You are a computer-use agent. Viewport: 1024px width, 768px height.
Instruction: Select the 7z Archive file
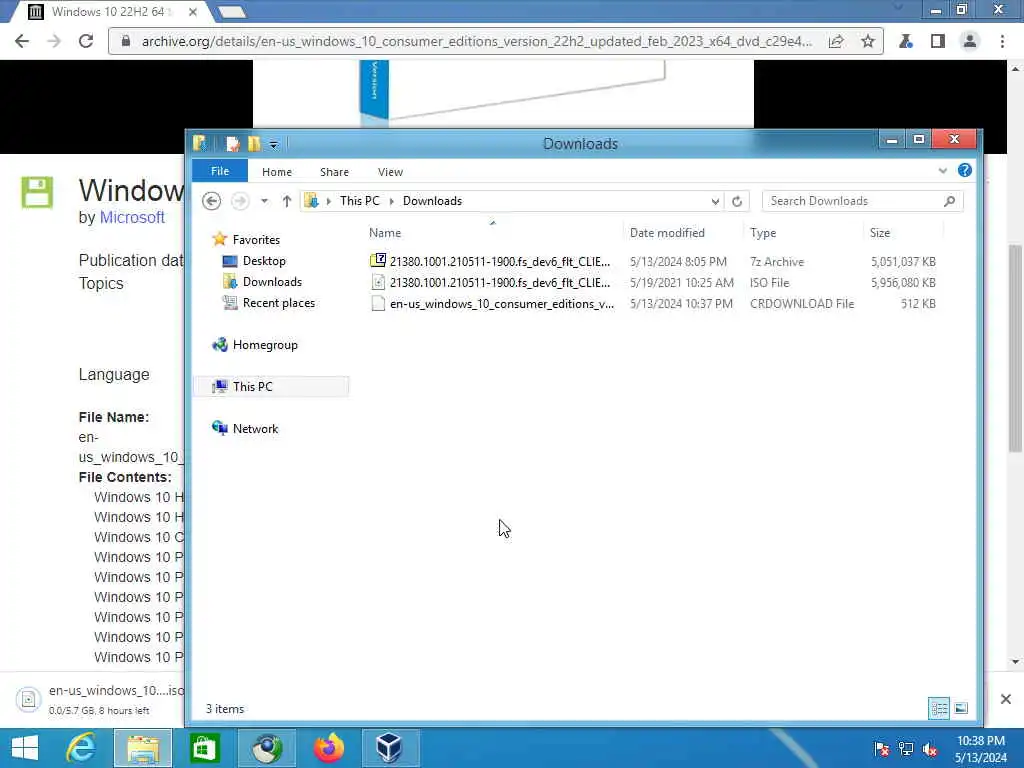(x=653, y=262)
